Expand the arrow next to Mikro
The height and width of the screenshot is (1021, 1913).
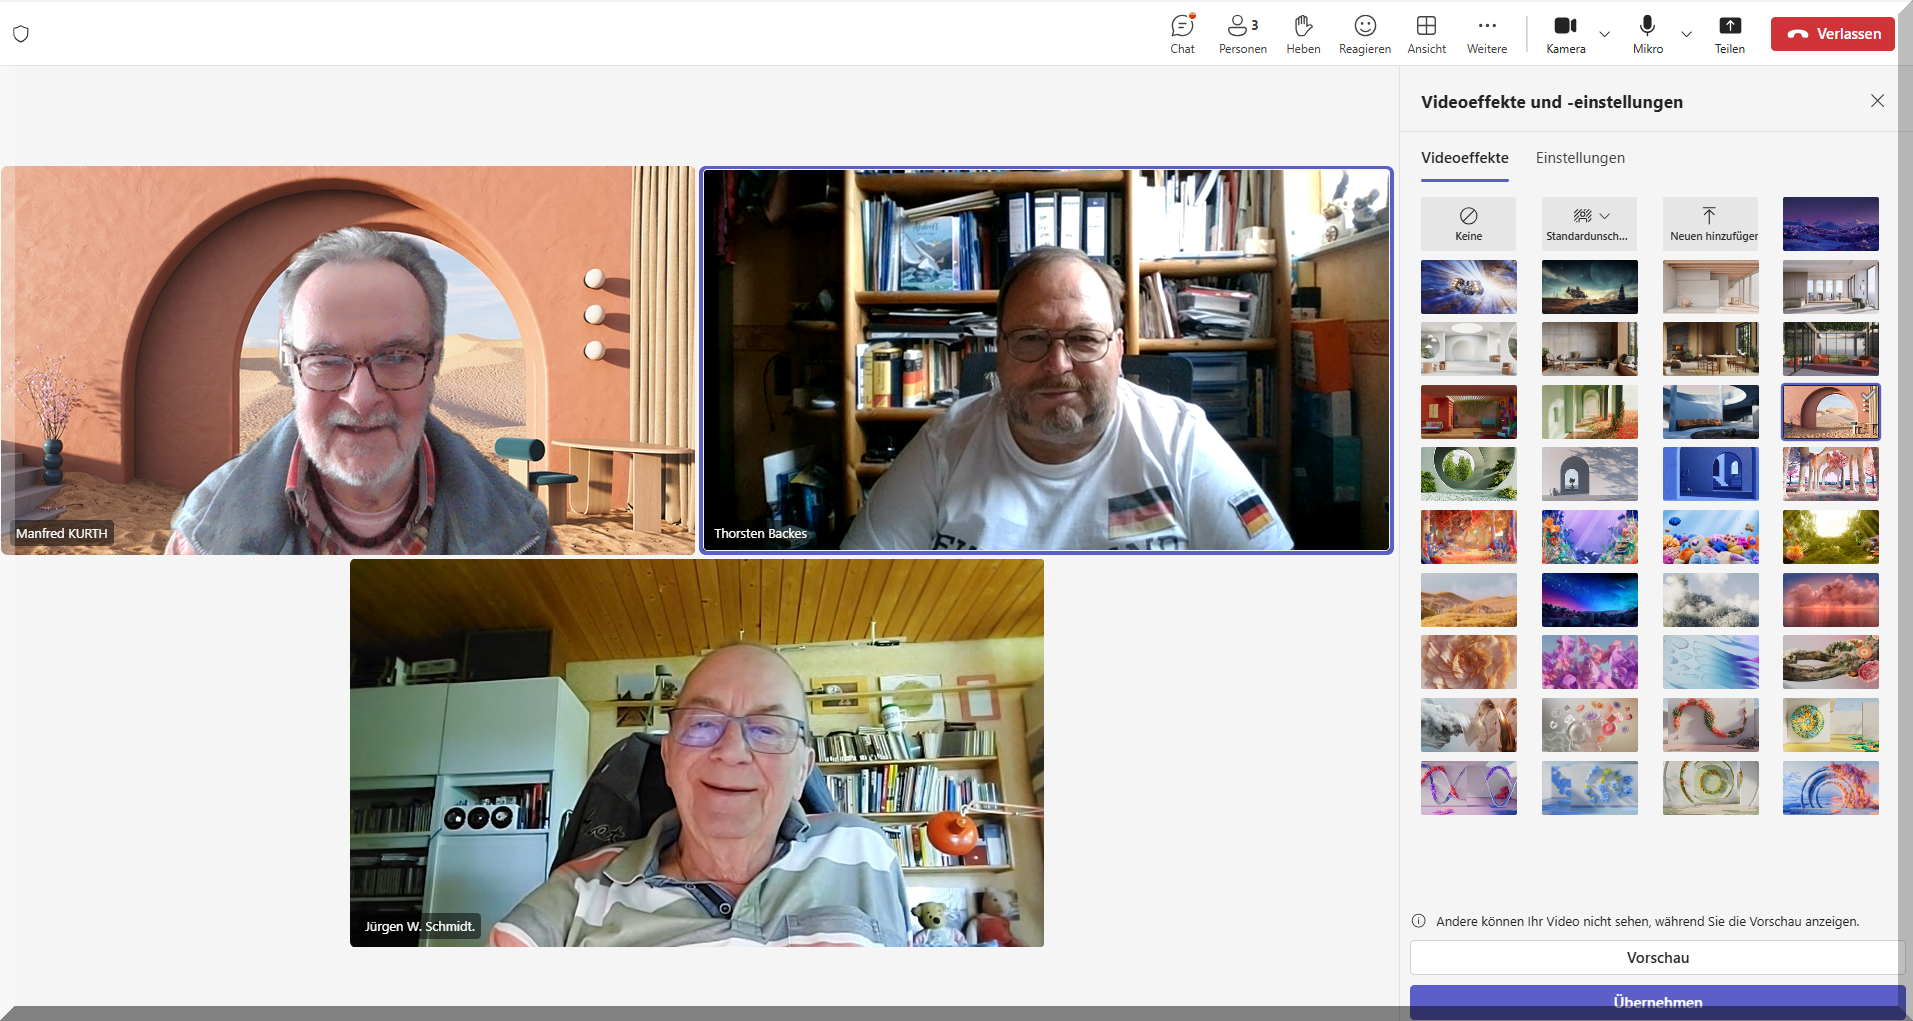(1687, 34)
